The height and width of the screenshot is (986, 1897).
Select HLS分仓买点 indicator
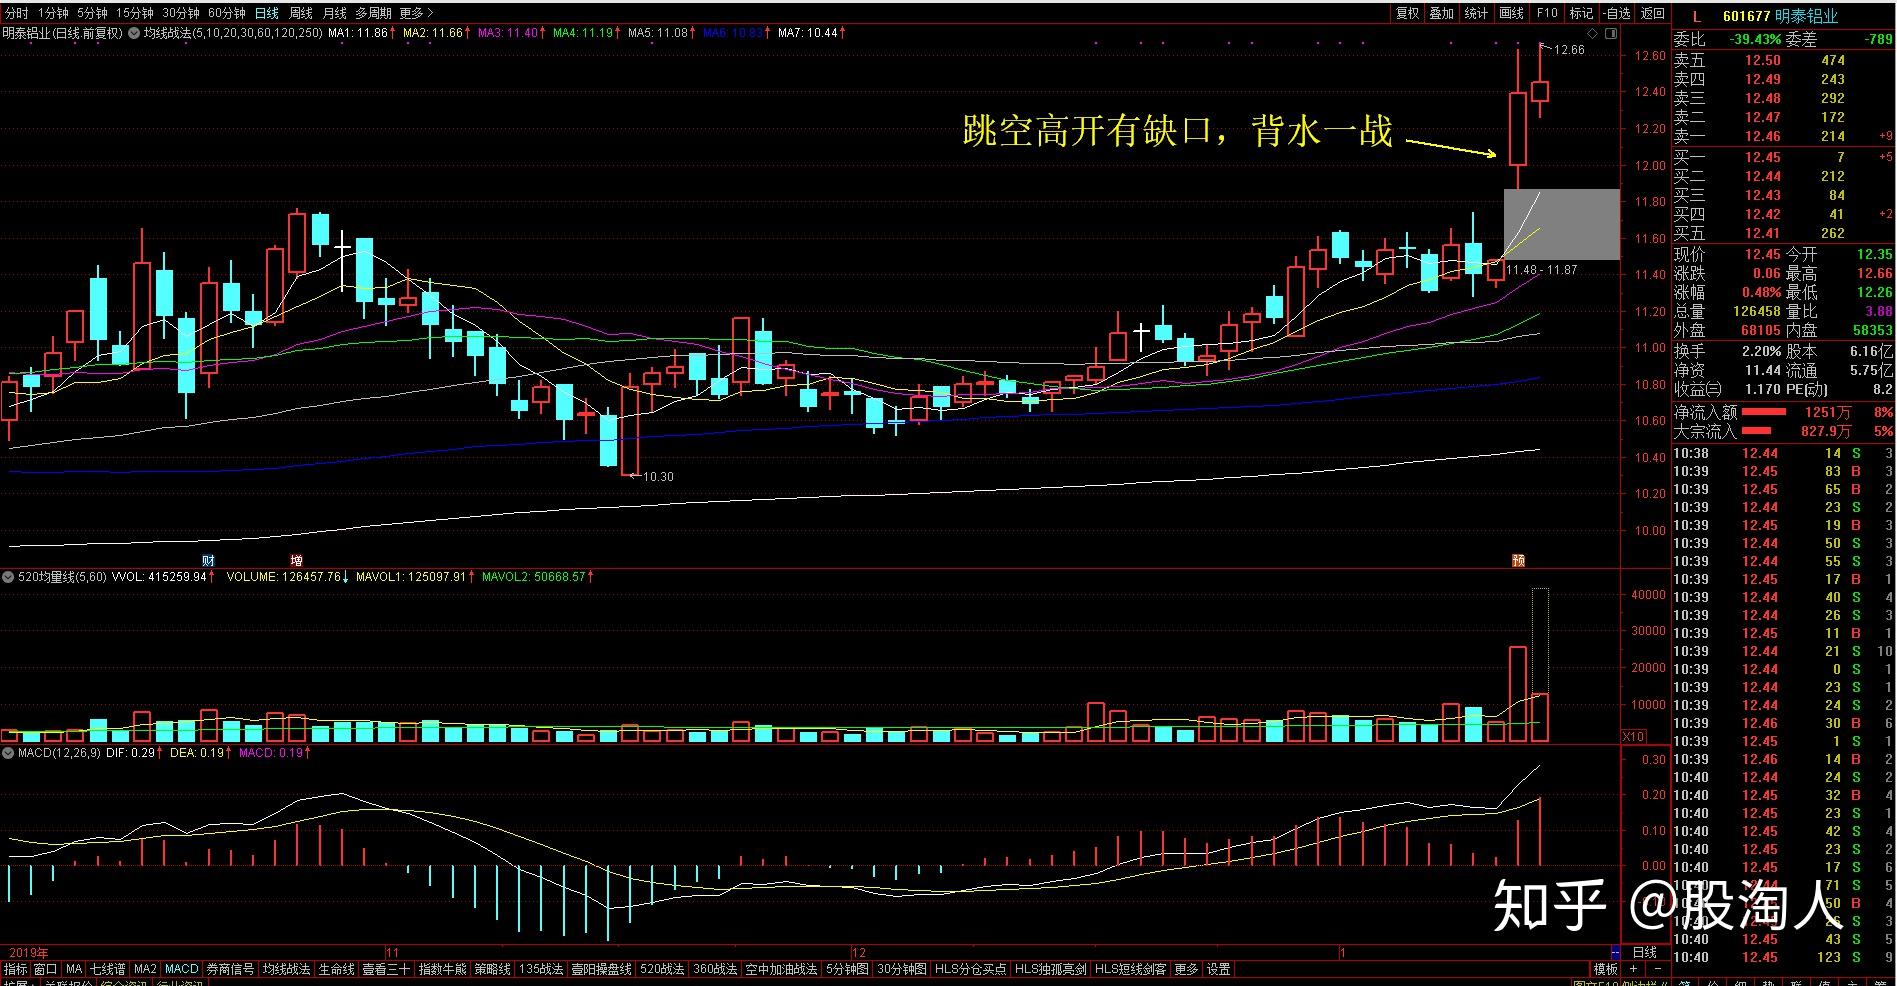970,969
